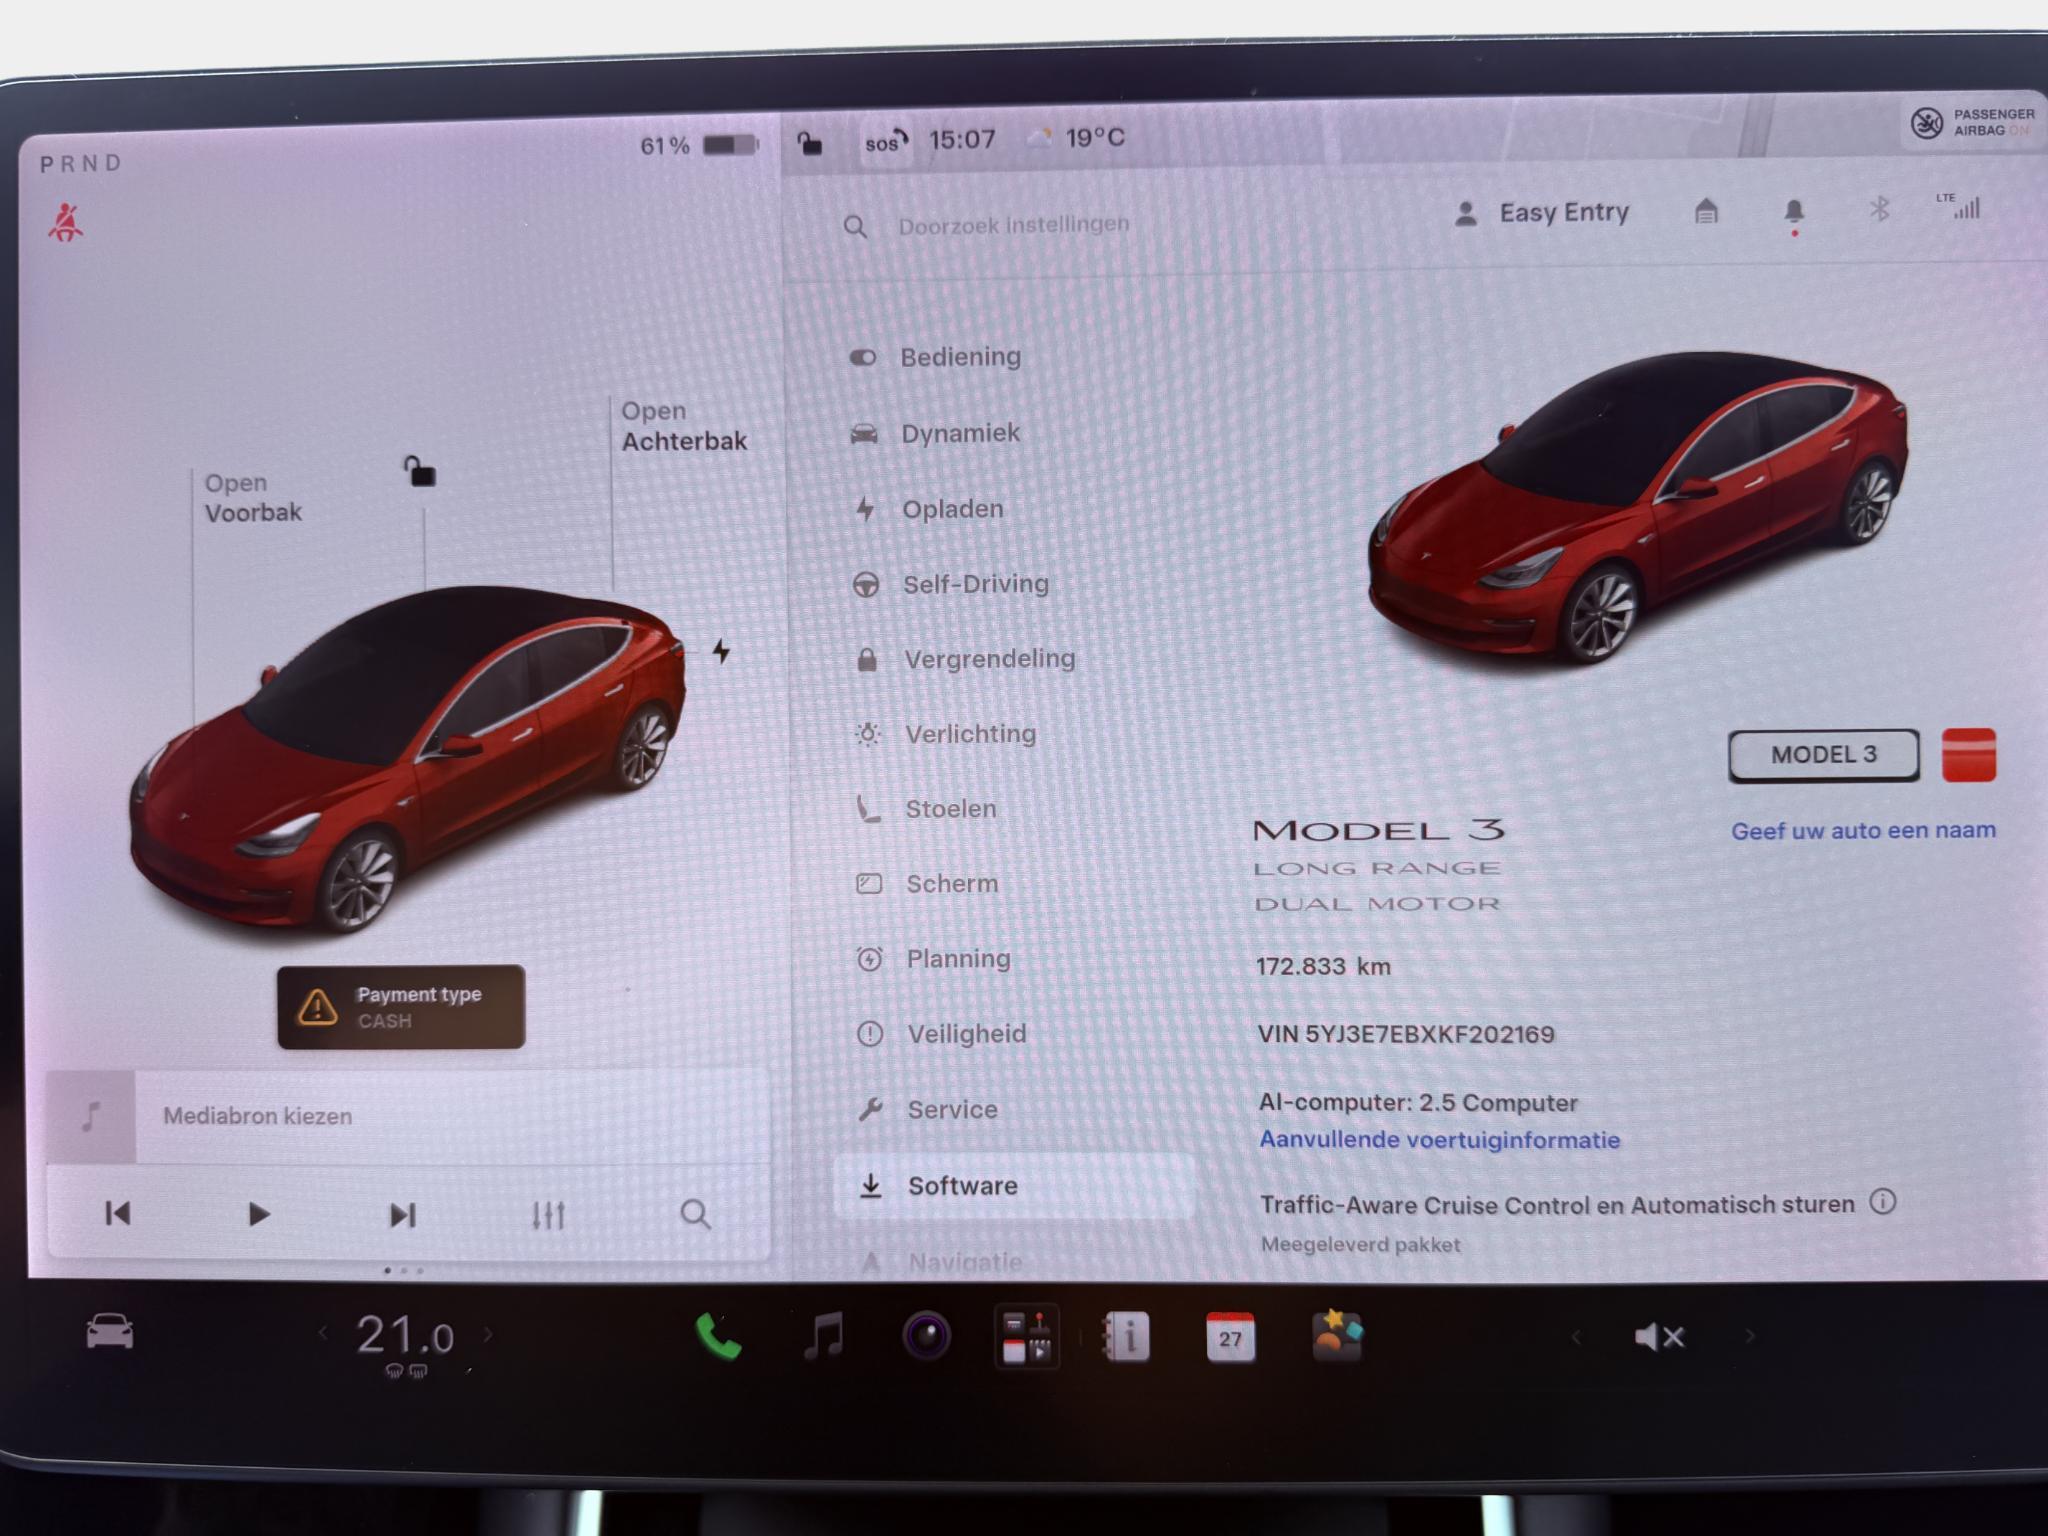Raise volume with the right arrow

pos(1749,1337)
